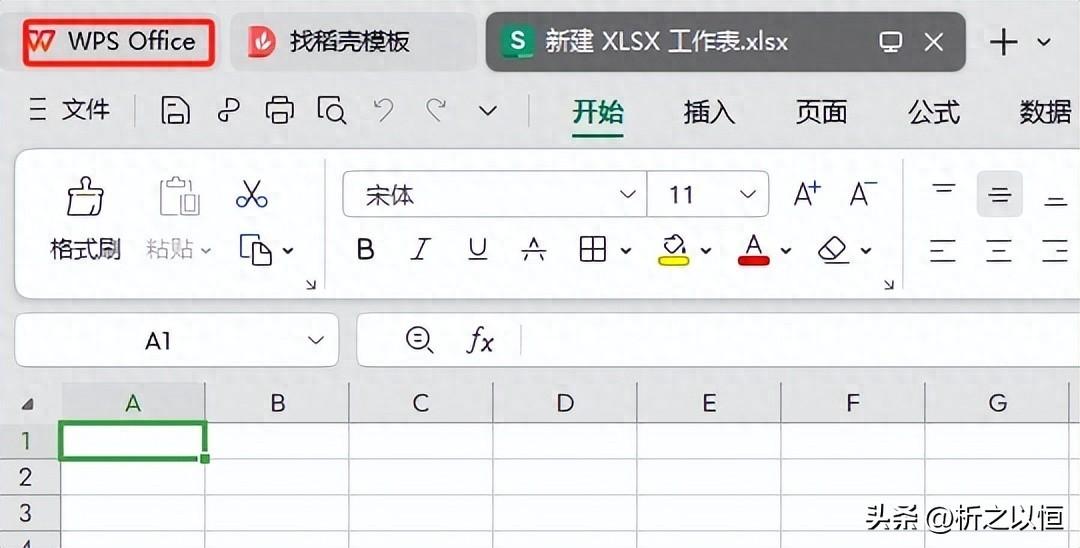Open font group dialog launcher
This screenshot has width=1080, height=548.
click(889, 284)
